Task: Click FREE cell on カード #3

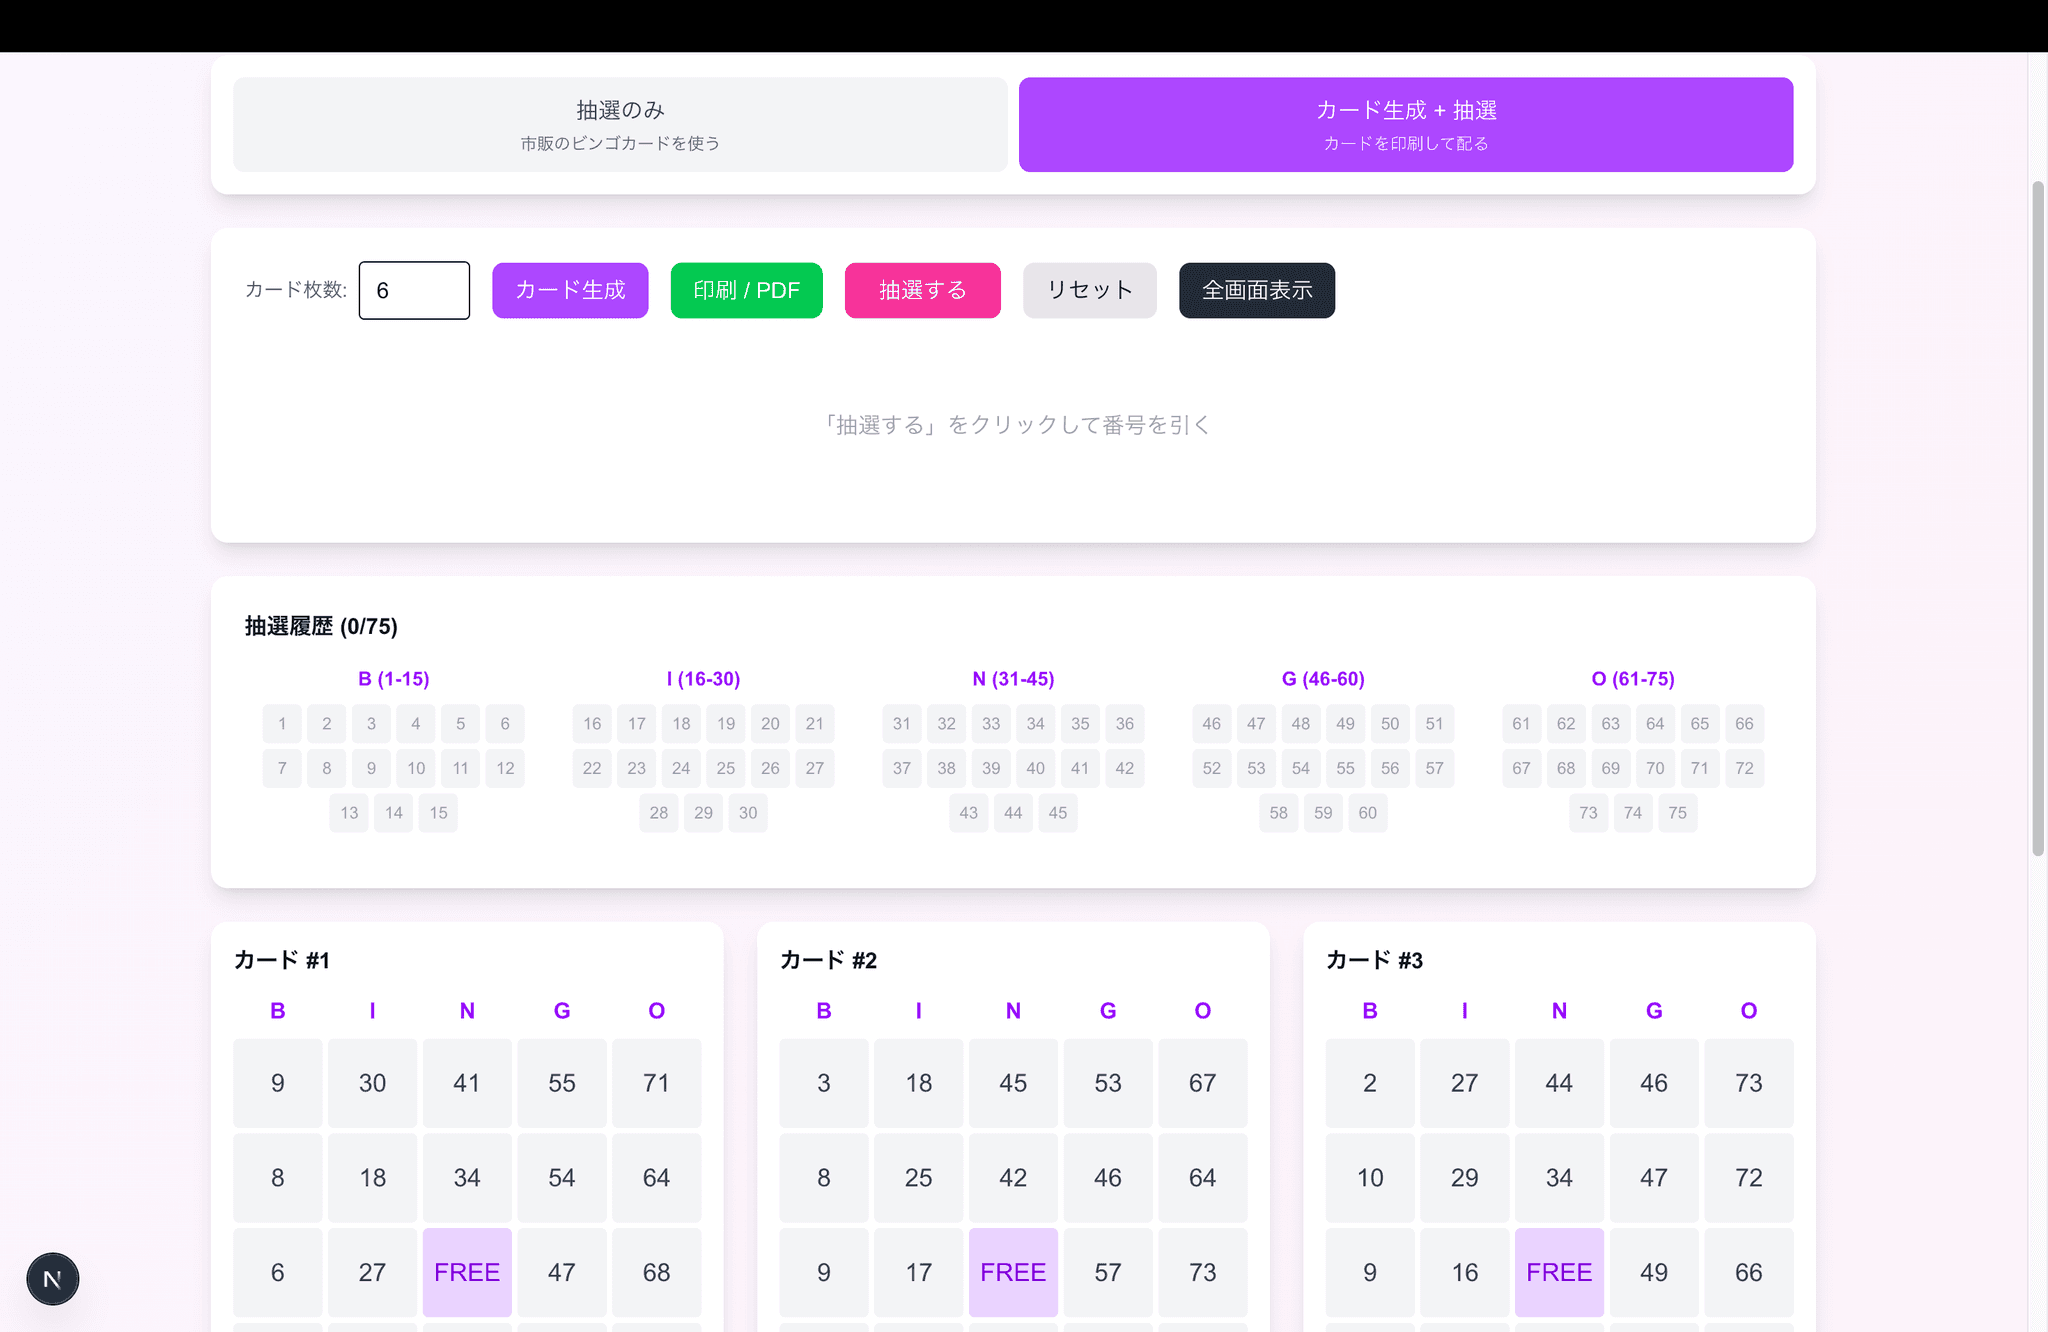Action: 1559,1272
